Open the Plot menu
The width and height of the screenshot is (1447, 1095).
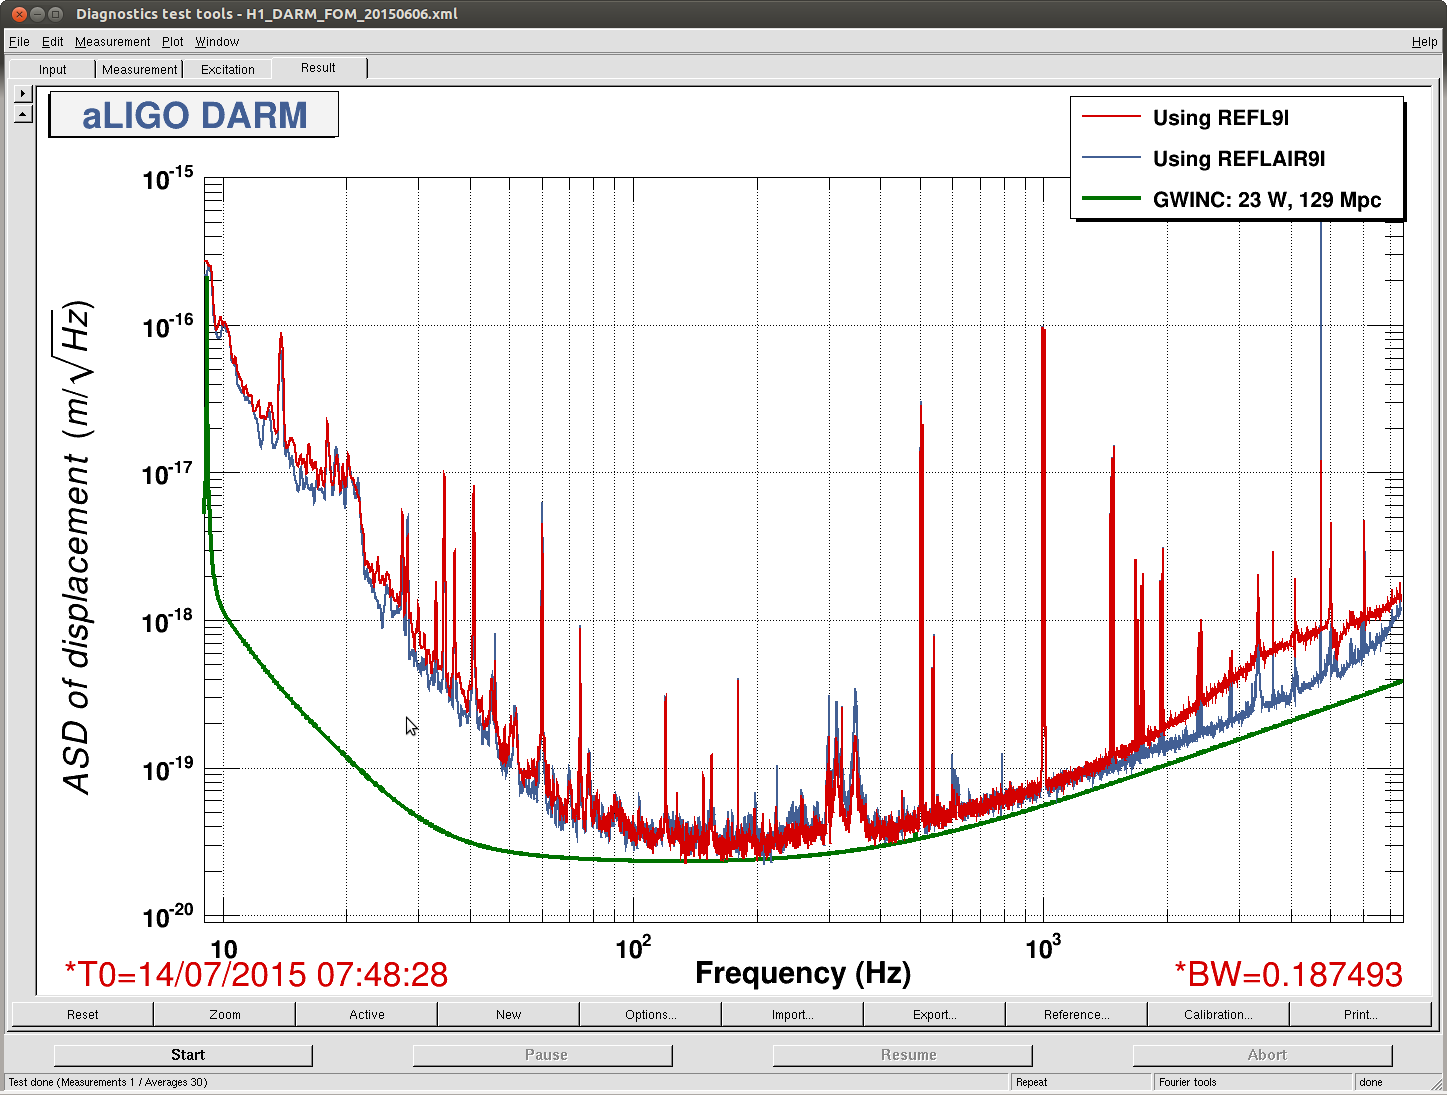[x=173, y=42]
